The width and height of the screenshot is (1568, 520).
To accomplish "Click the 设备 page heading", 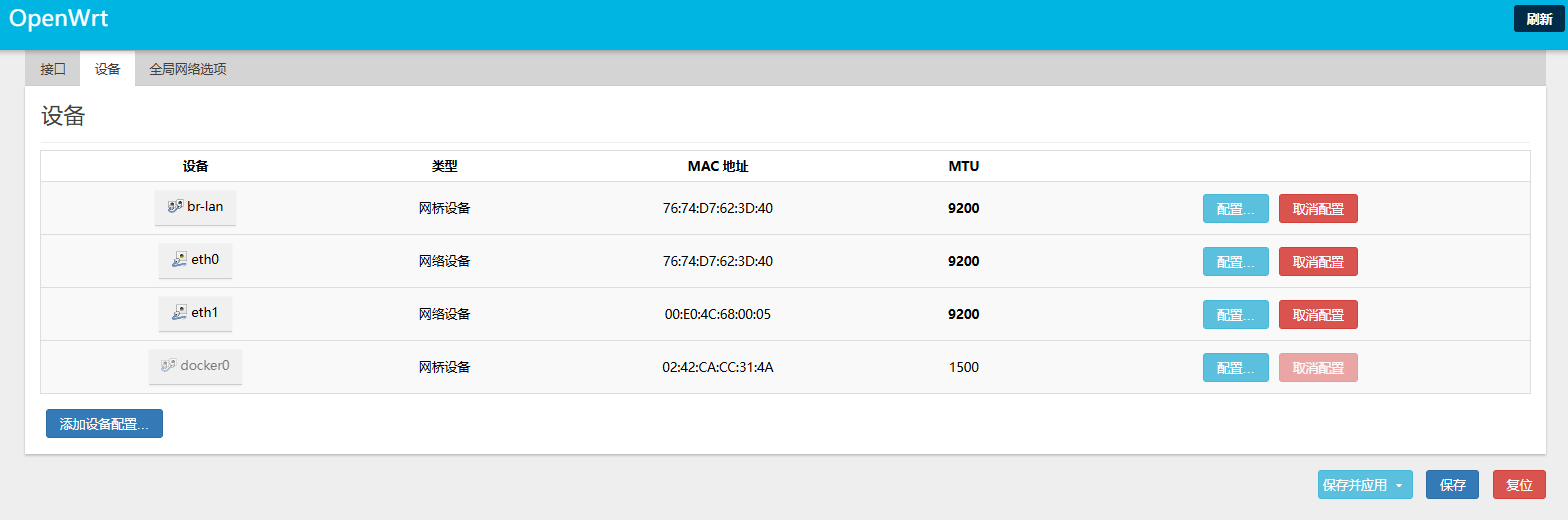I will point(63,116).
